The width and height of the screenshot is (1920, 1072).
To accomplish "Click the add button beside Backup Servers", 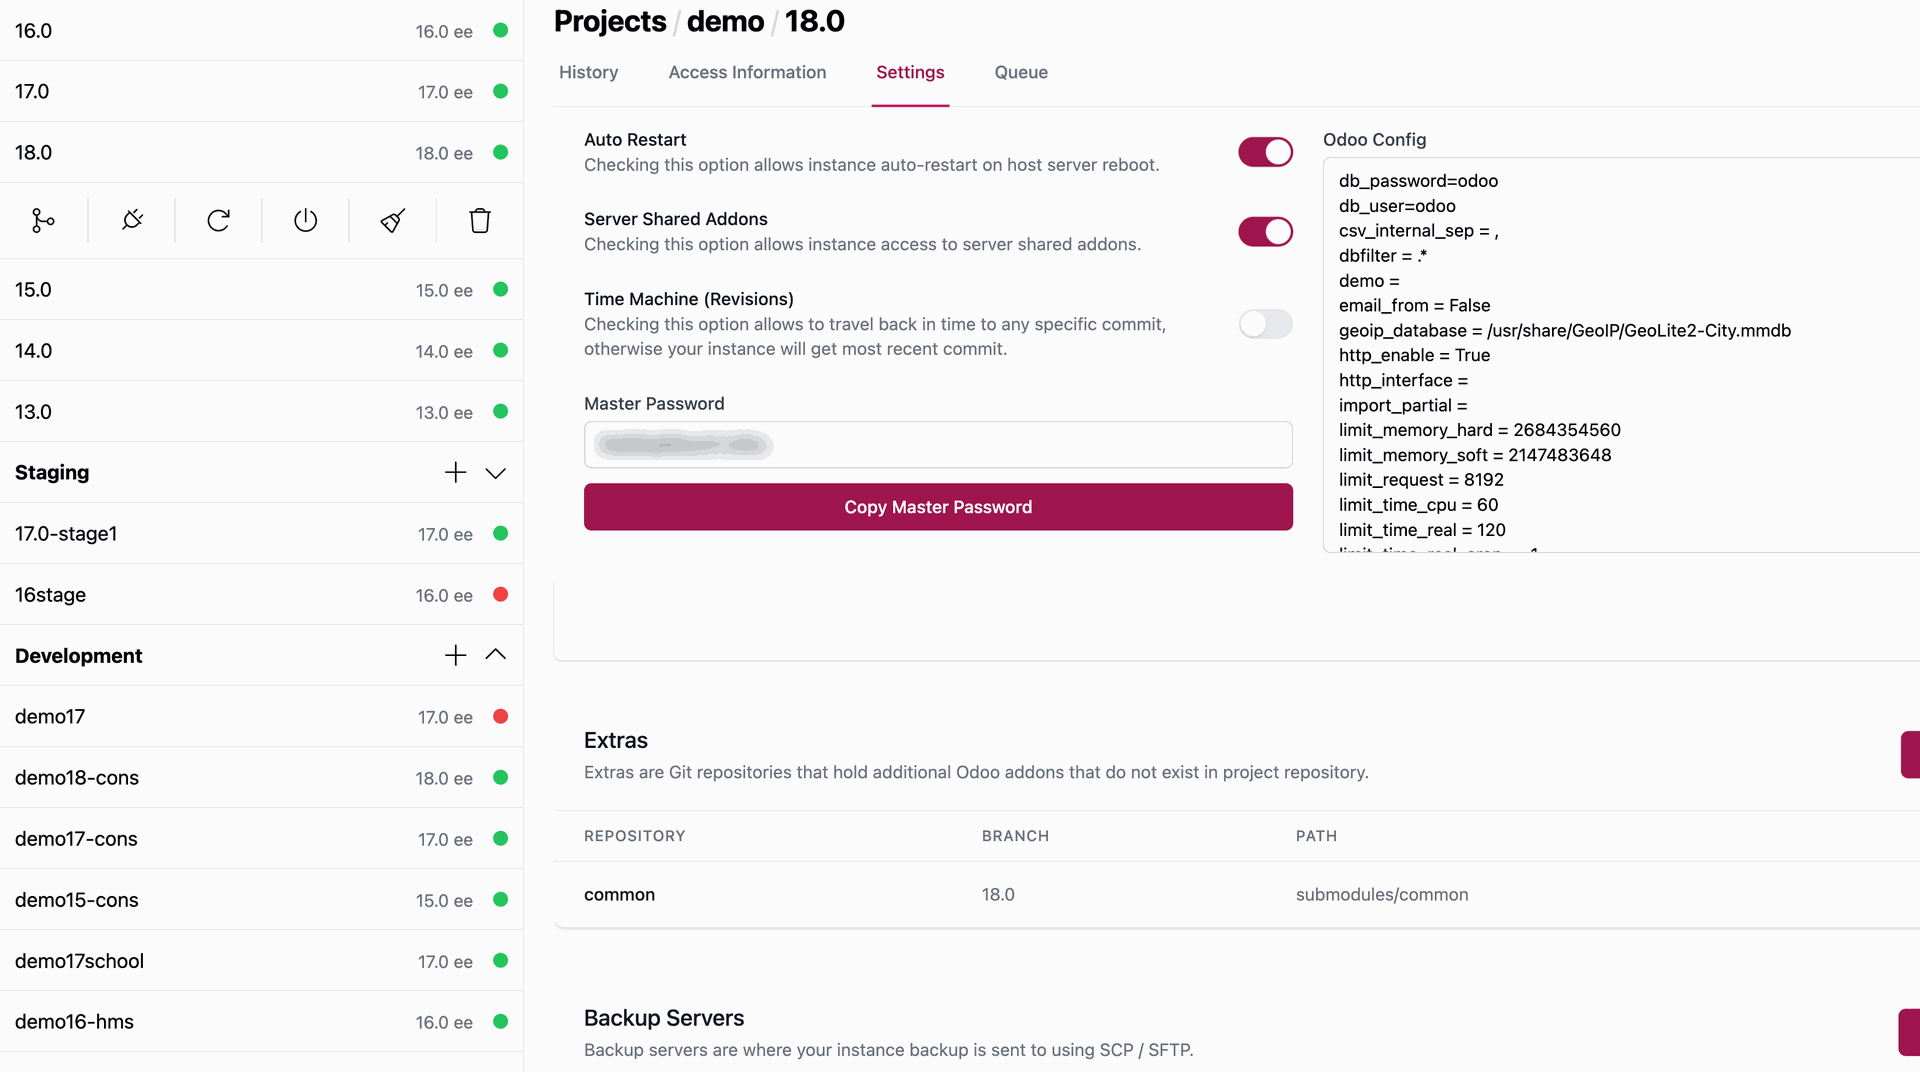I will [x=1909, y=1032].
